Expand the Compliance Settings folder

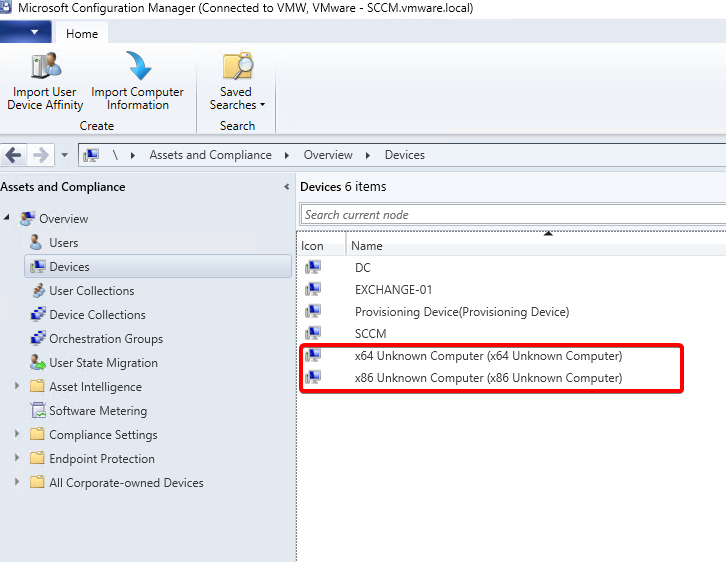pos(17,435)
